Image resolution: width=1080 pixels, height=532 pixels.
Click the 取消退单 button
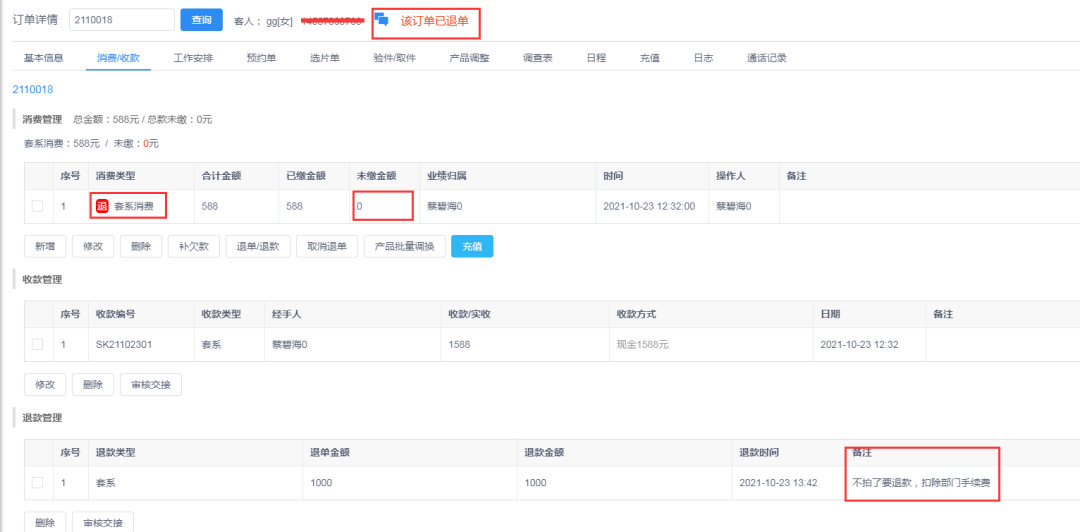click(x=327, y=246)
